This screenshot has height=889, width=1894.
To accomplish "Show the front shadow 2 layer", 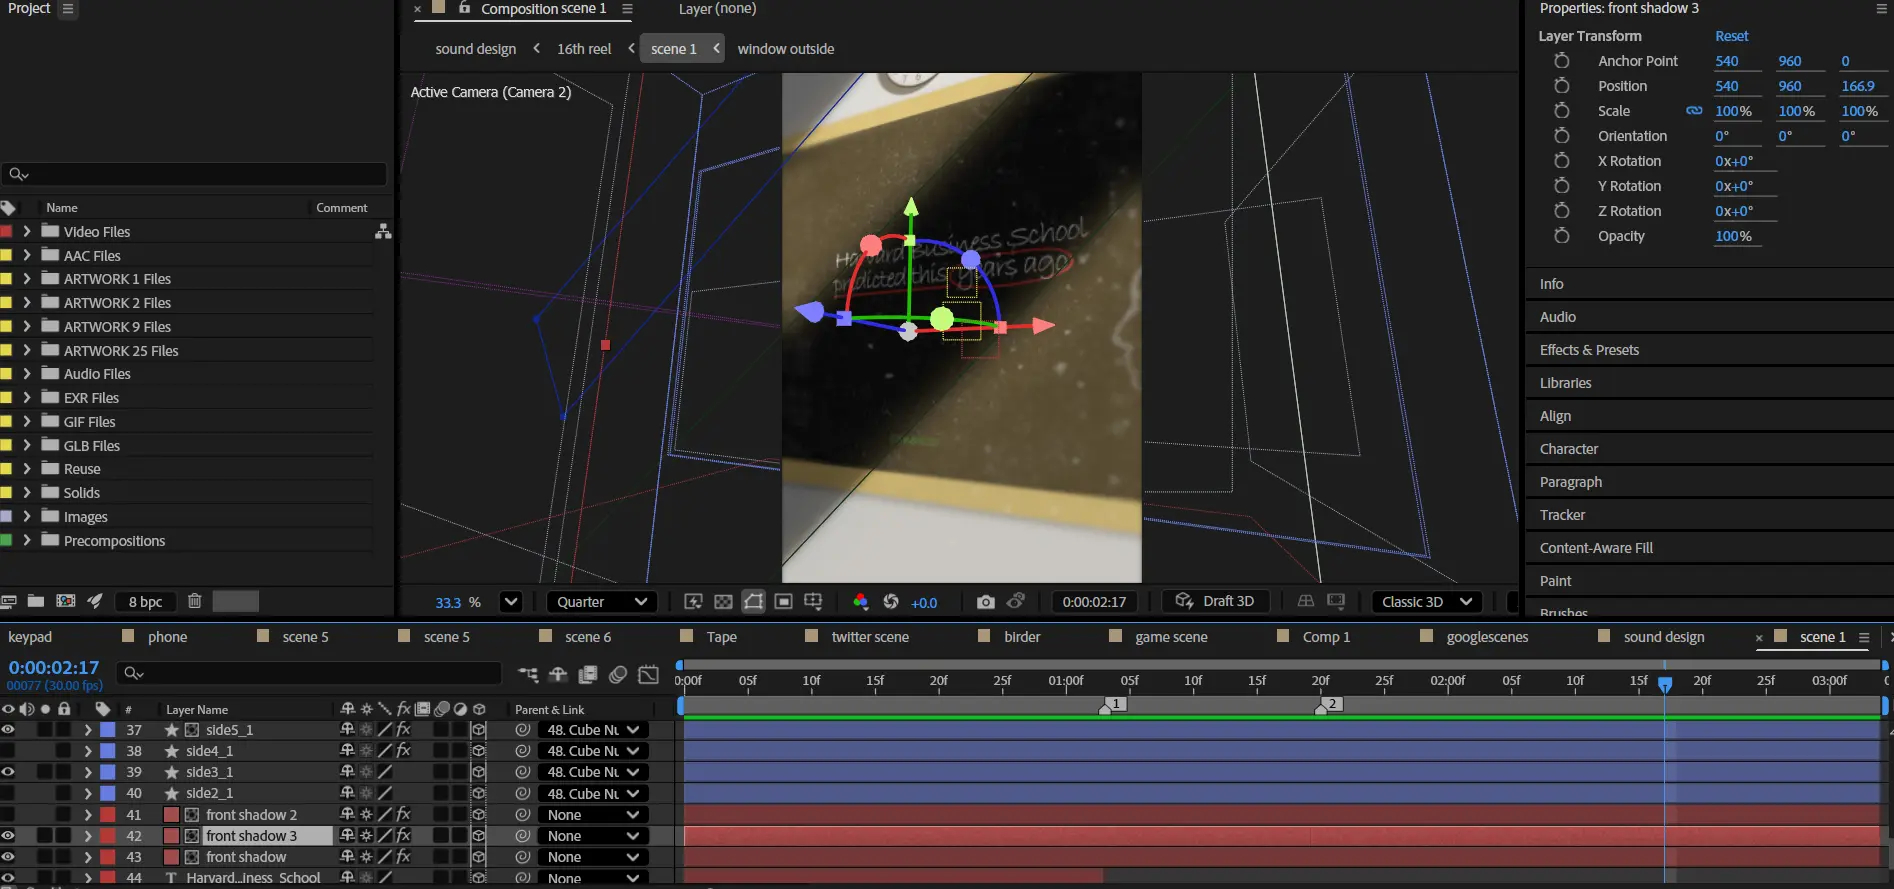I will (x=8, y=815).
